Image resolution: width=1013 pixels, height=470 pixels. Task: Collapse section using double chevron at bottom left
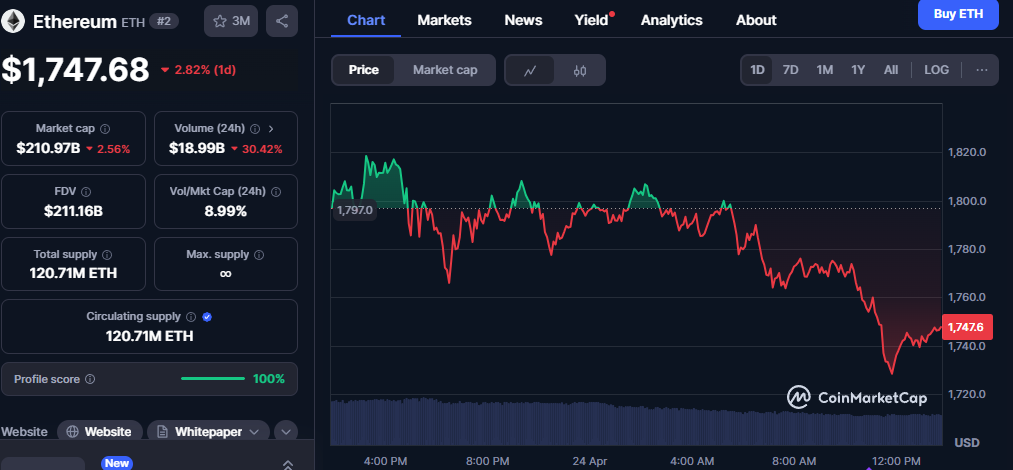(x=288, y=464)
